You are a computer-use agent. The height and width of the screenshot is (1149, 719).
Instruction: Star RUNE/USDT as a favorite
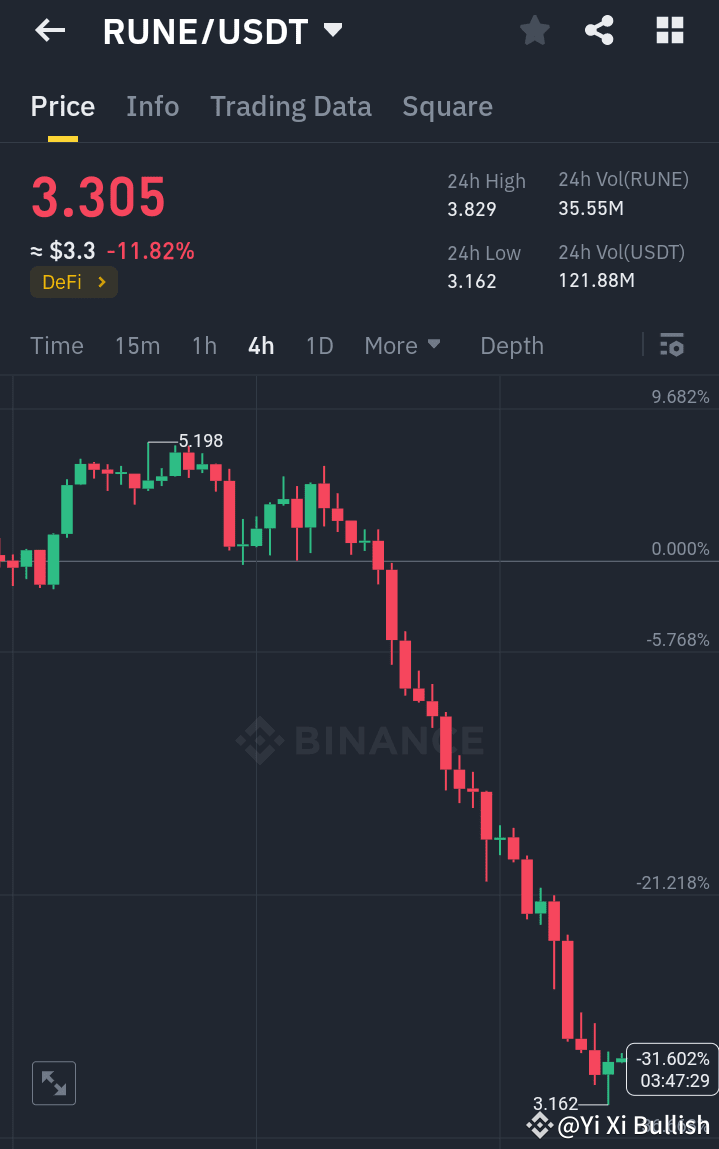pos(534,30)
